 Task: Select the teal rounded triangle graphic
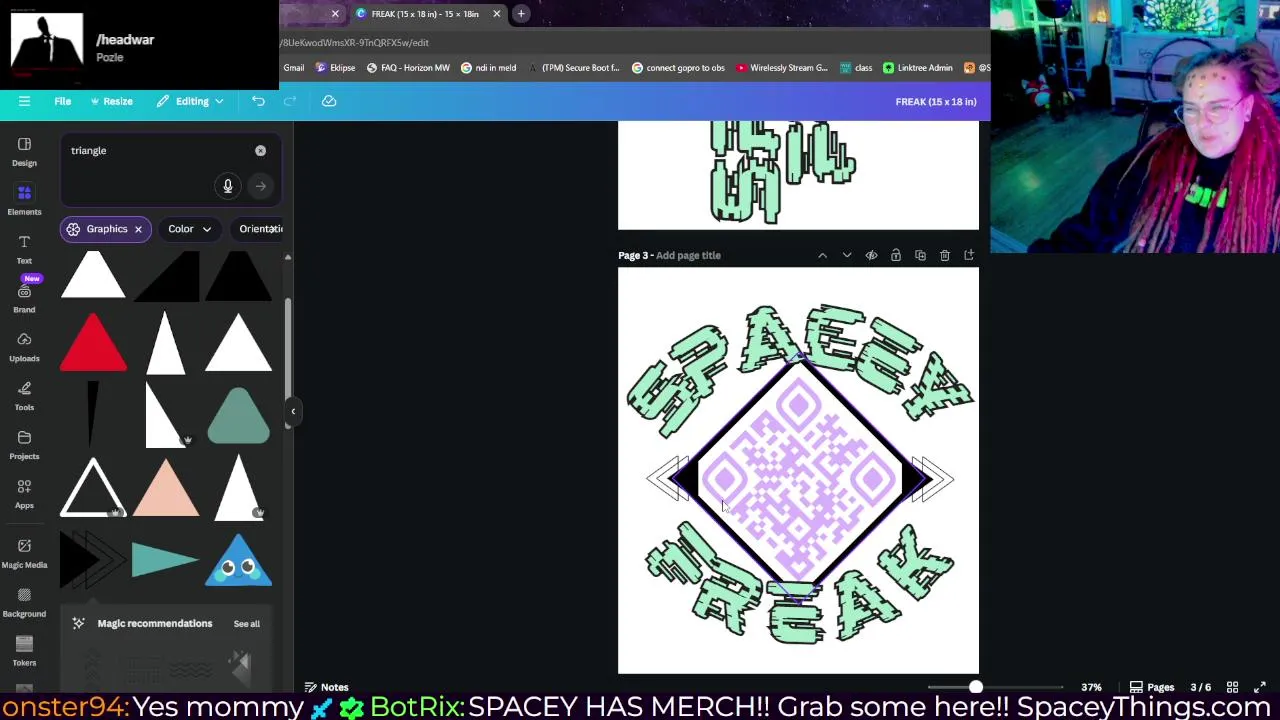[x=238, y=415]
